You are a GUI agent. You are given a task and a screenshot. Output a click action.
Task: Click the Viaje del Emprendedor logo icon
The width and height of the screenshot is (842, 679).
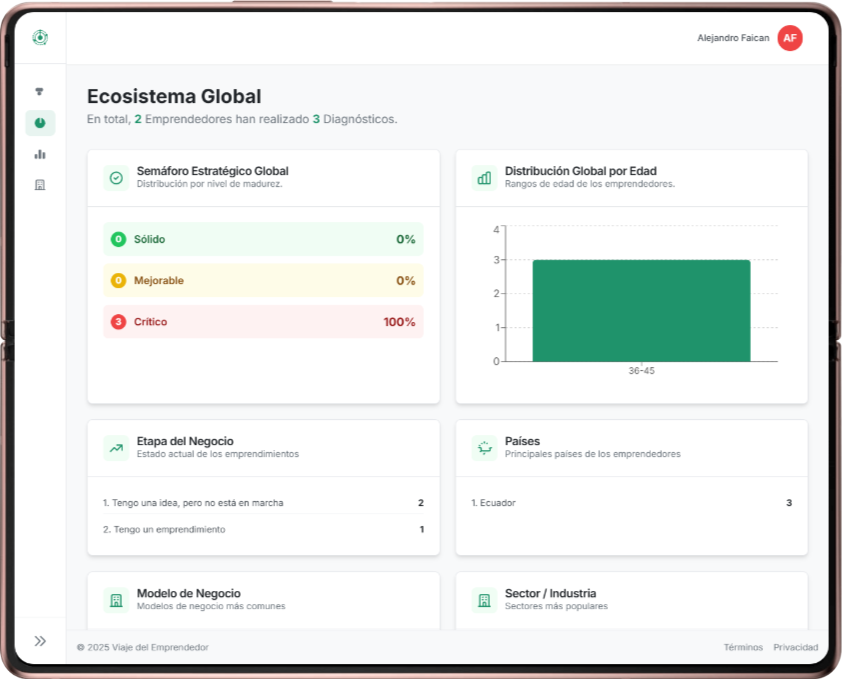pyautogui.click(x=40, y=36)
